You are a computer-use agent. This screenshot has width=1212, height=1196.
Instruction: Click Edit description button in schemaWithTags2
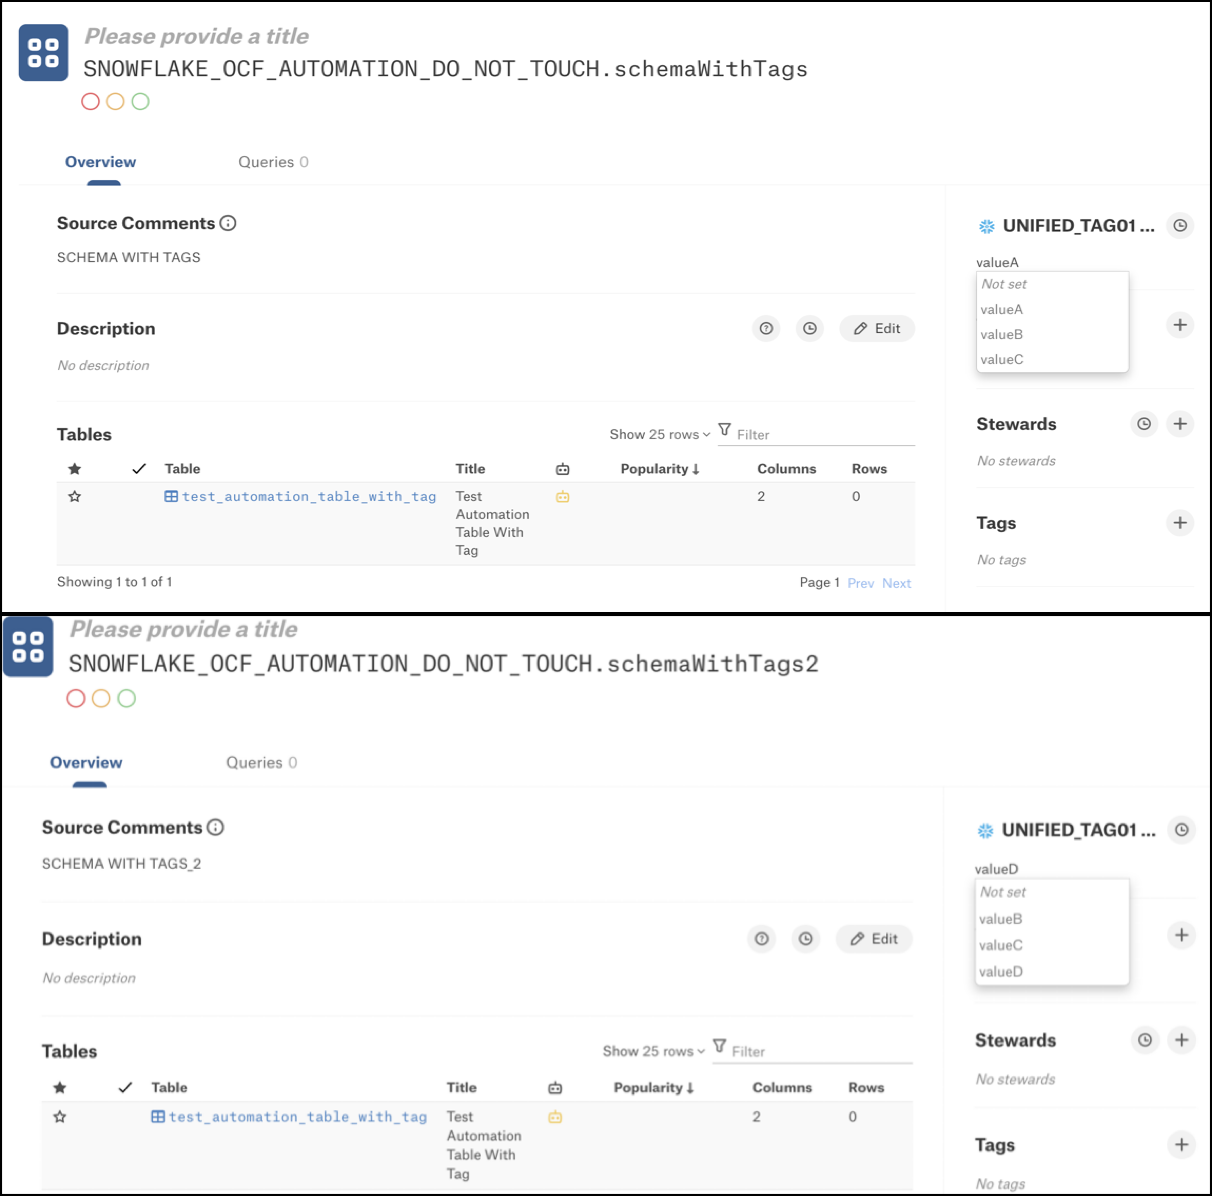(874, 939)
